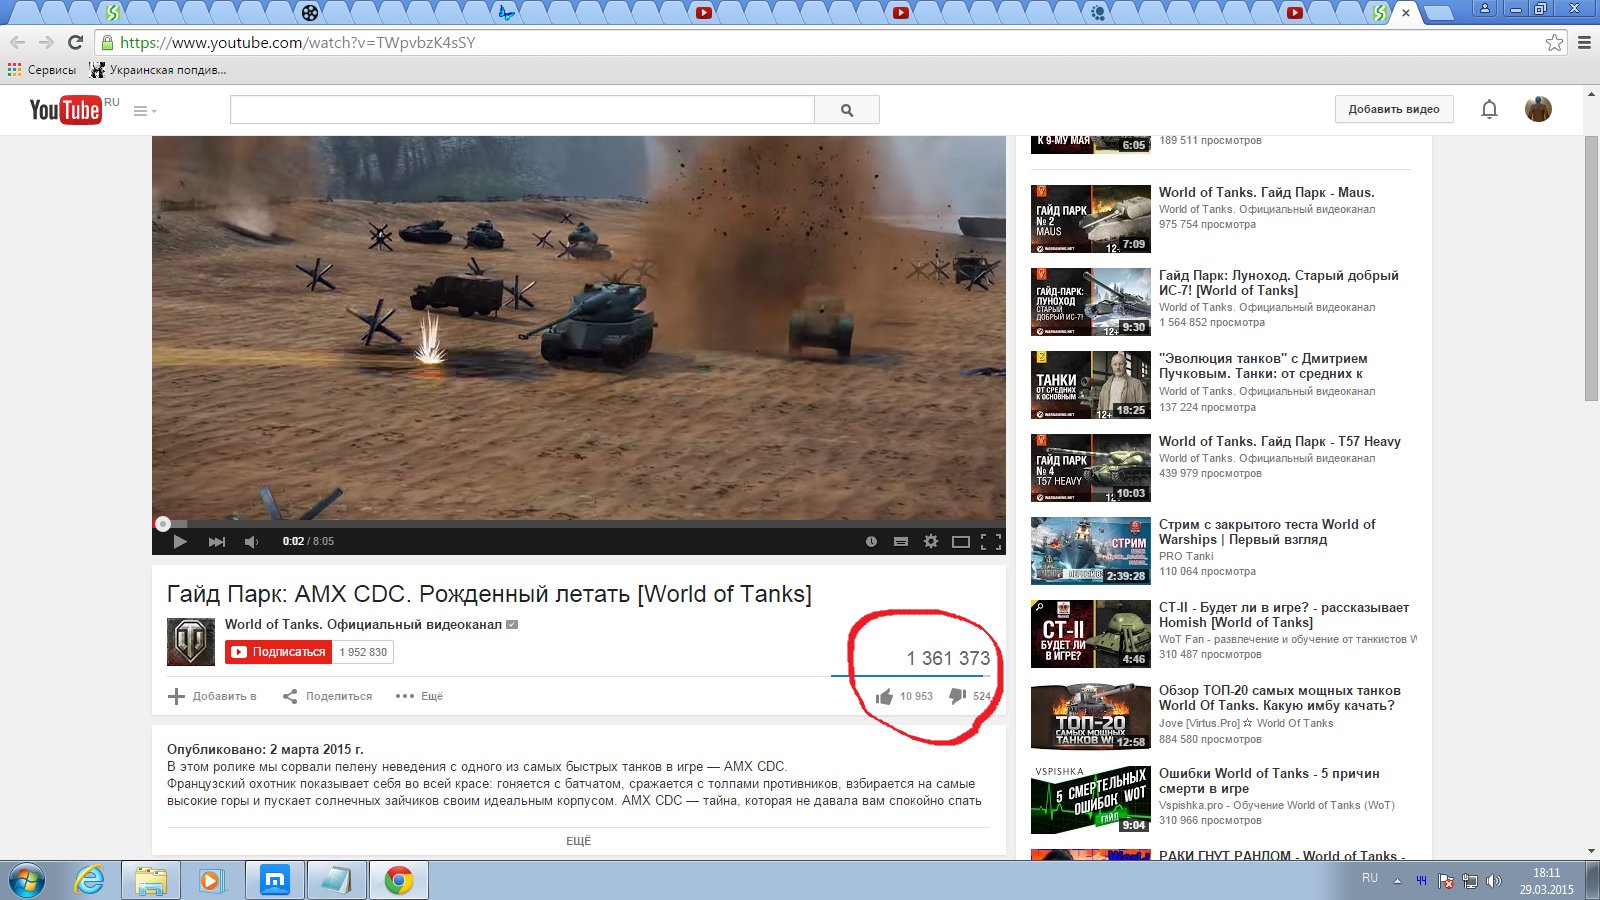Open Гайд Парк - Maus video thumbnail

1091,218
